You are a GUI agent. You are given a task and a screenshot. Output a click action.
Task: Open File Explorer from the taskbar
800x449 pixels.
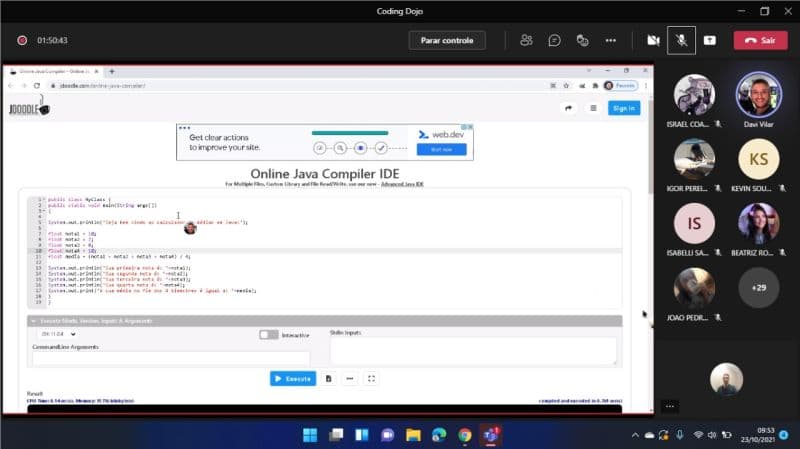point(413,435)
